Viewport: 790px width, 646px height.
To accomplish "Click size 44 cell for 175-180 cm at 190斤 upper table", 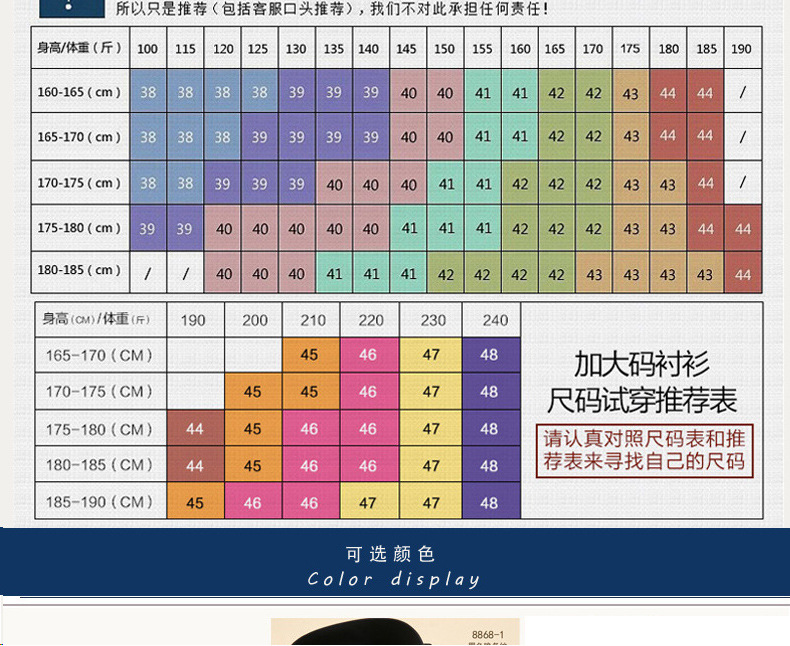I will pyautogui.click(x=743, y=229).
